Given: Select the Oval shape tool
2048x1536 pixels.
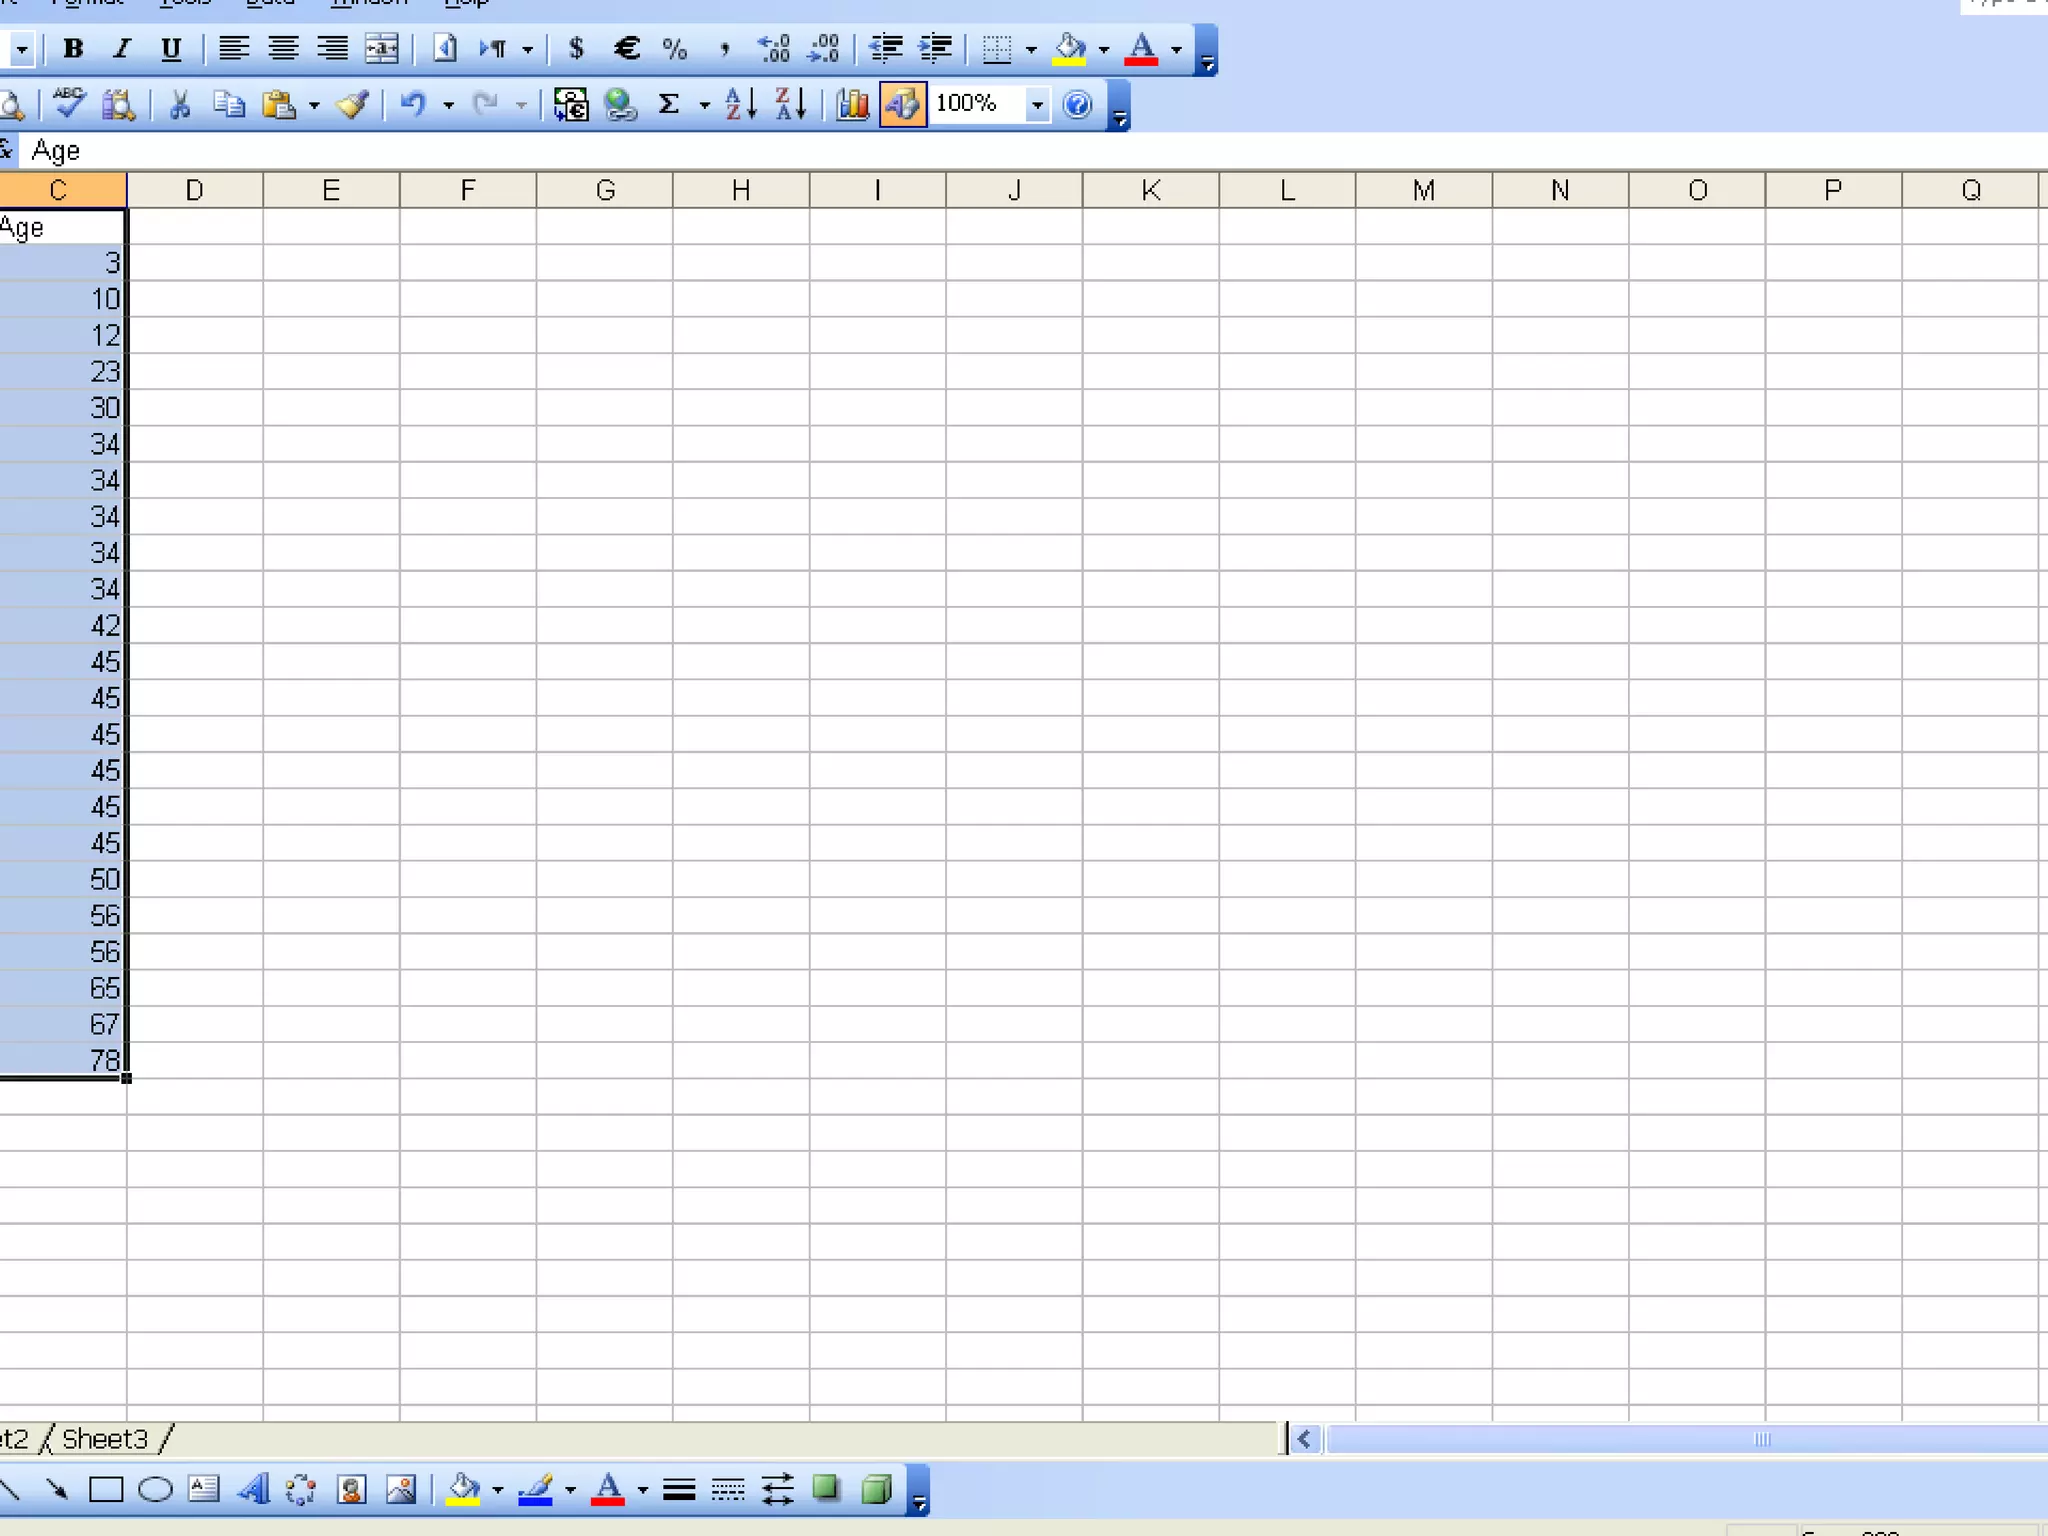Looking at the screenshot, I should tap(155, 1490).
